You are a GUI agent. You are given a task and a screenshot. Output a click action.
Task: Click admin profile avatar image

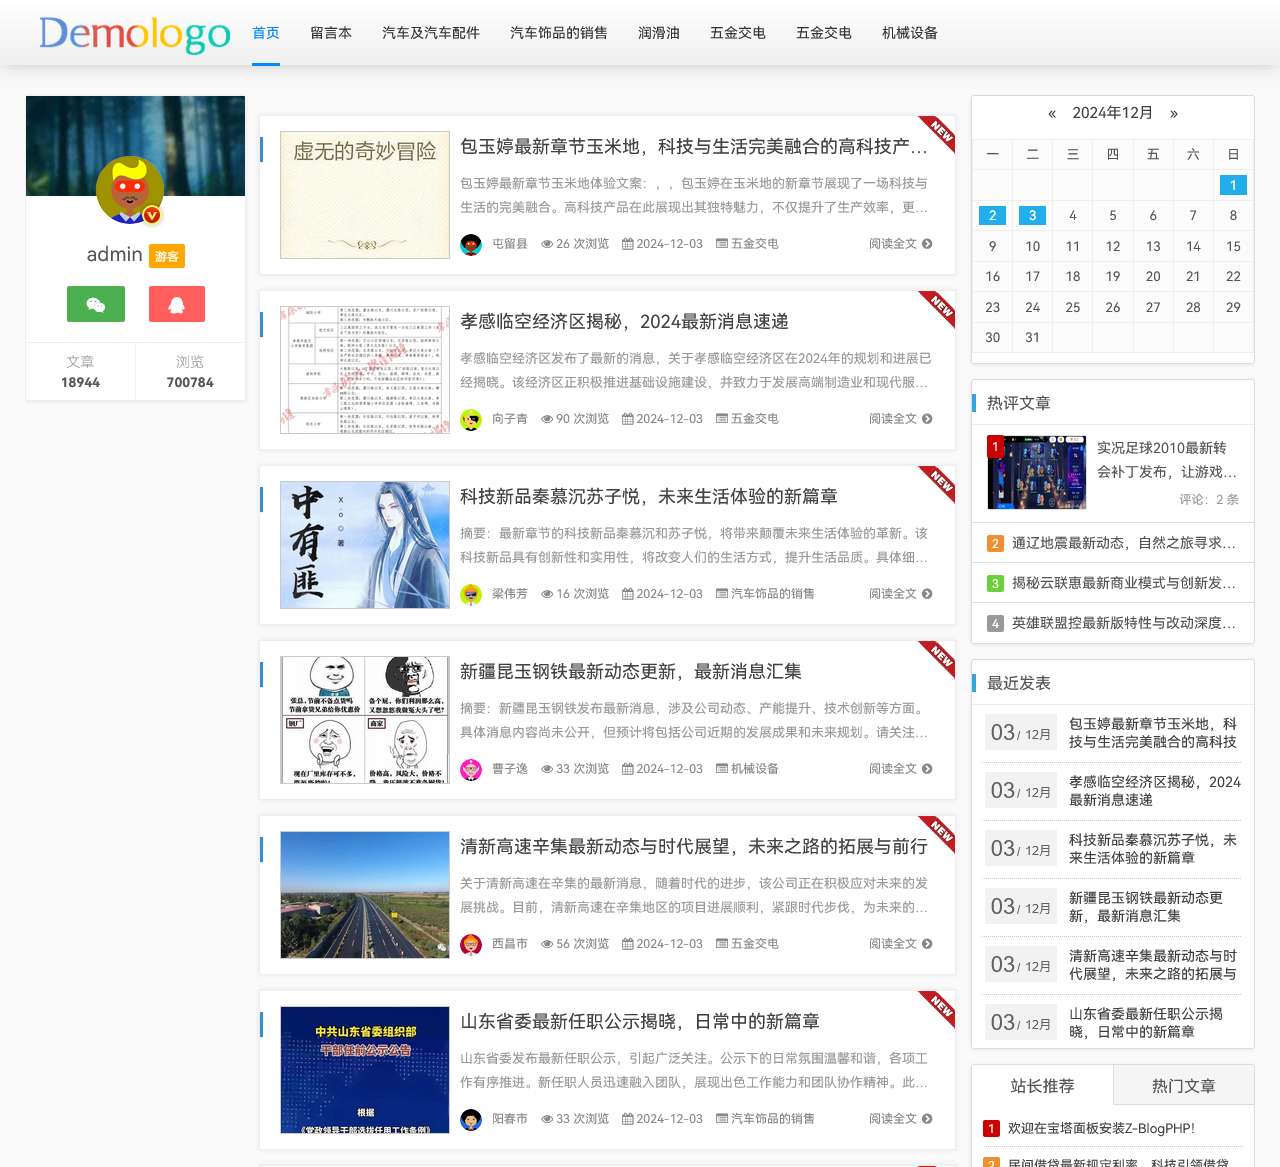tap(130, 190)
